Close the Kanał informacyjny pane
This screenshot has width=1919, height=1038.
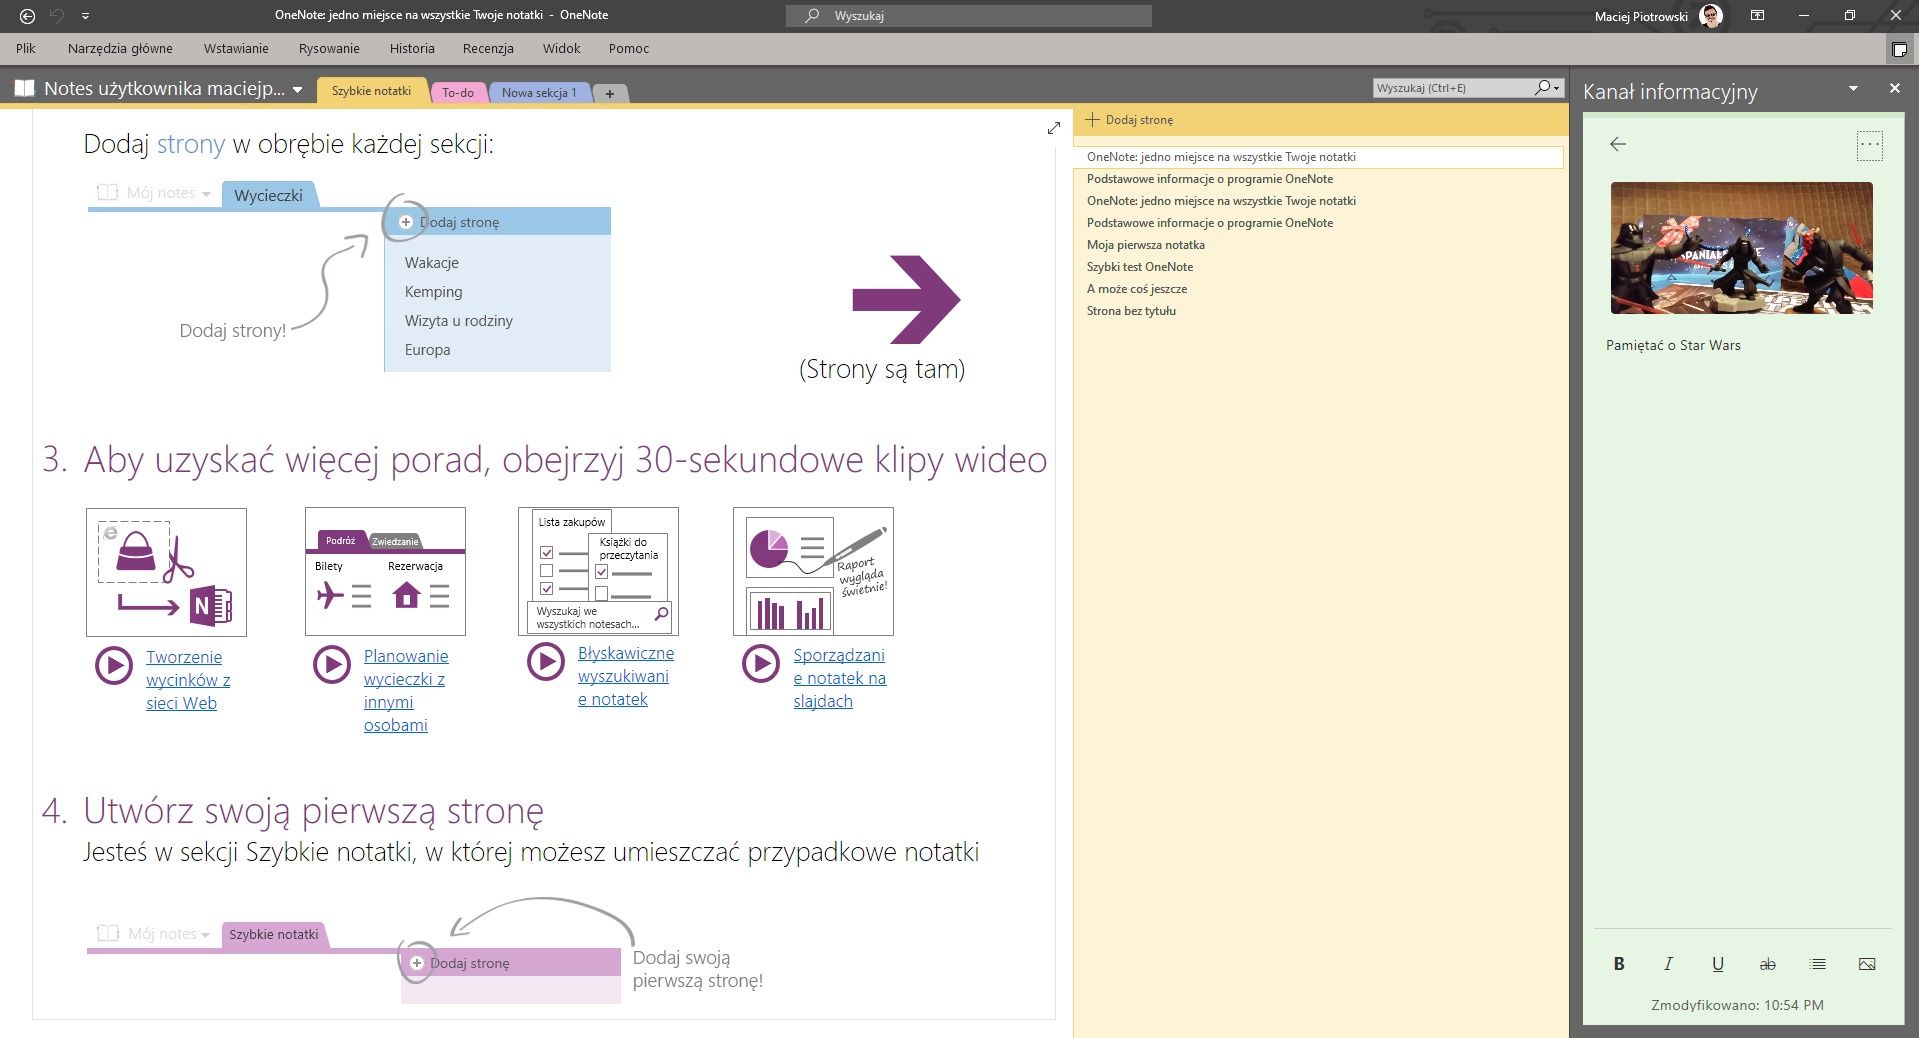pos(1894,89)
